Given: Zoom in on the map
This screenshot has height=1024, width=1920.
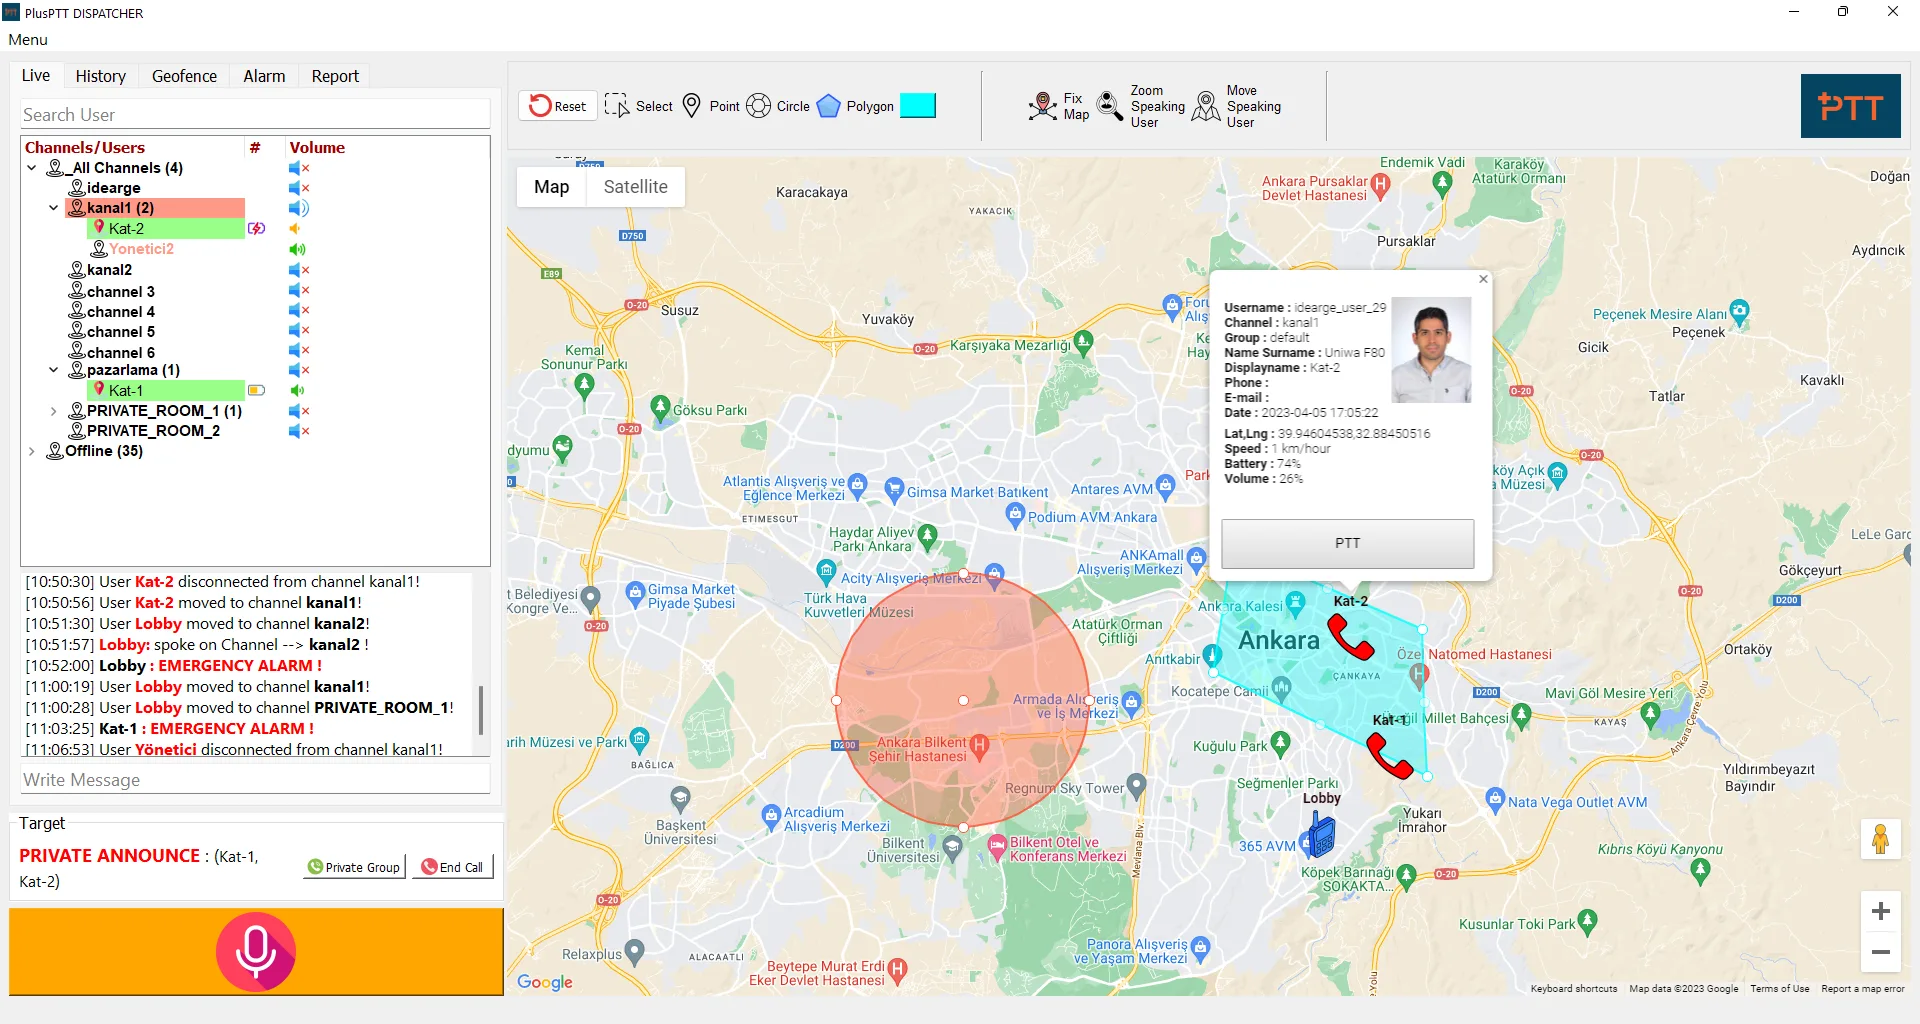Looking at the screenshot, I should pos(1880,911).
